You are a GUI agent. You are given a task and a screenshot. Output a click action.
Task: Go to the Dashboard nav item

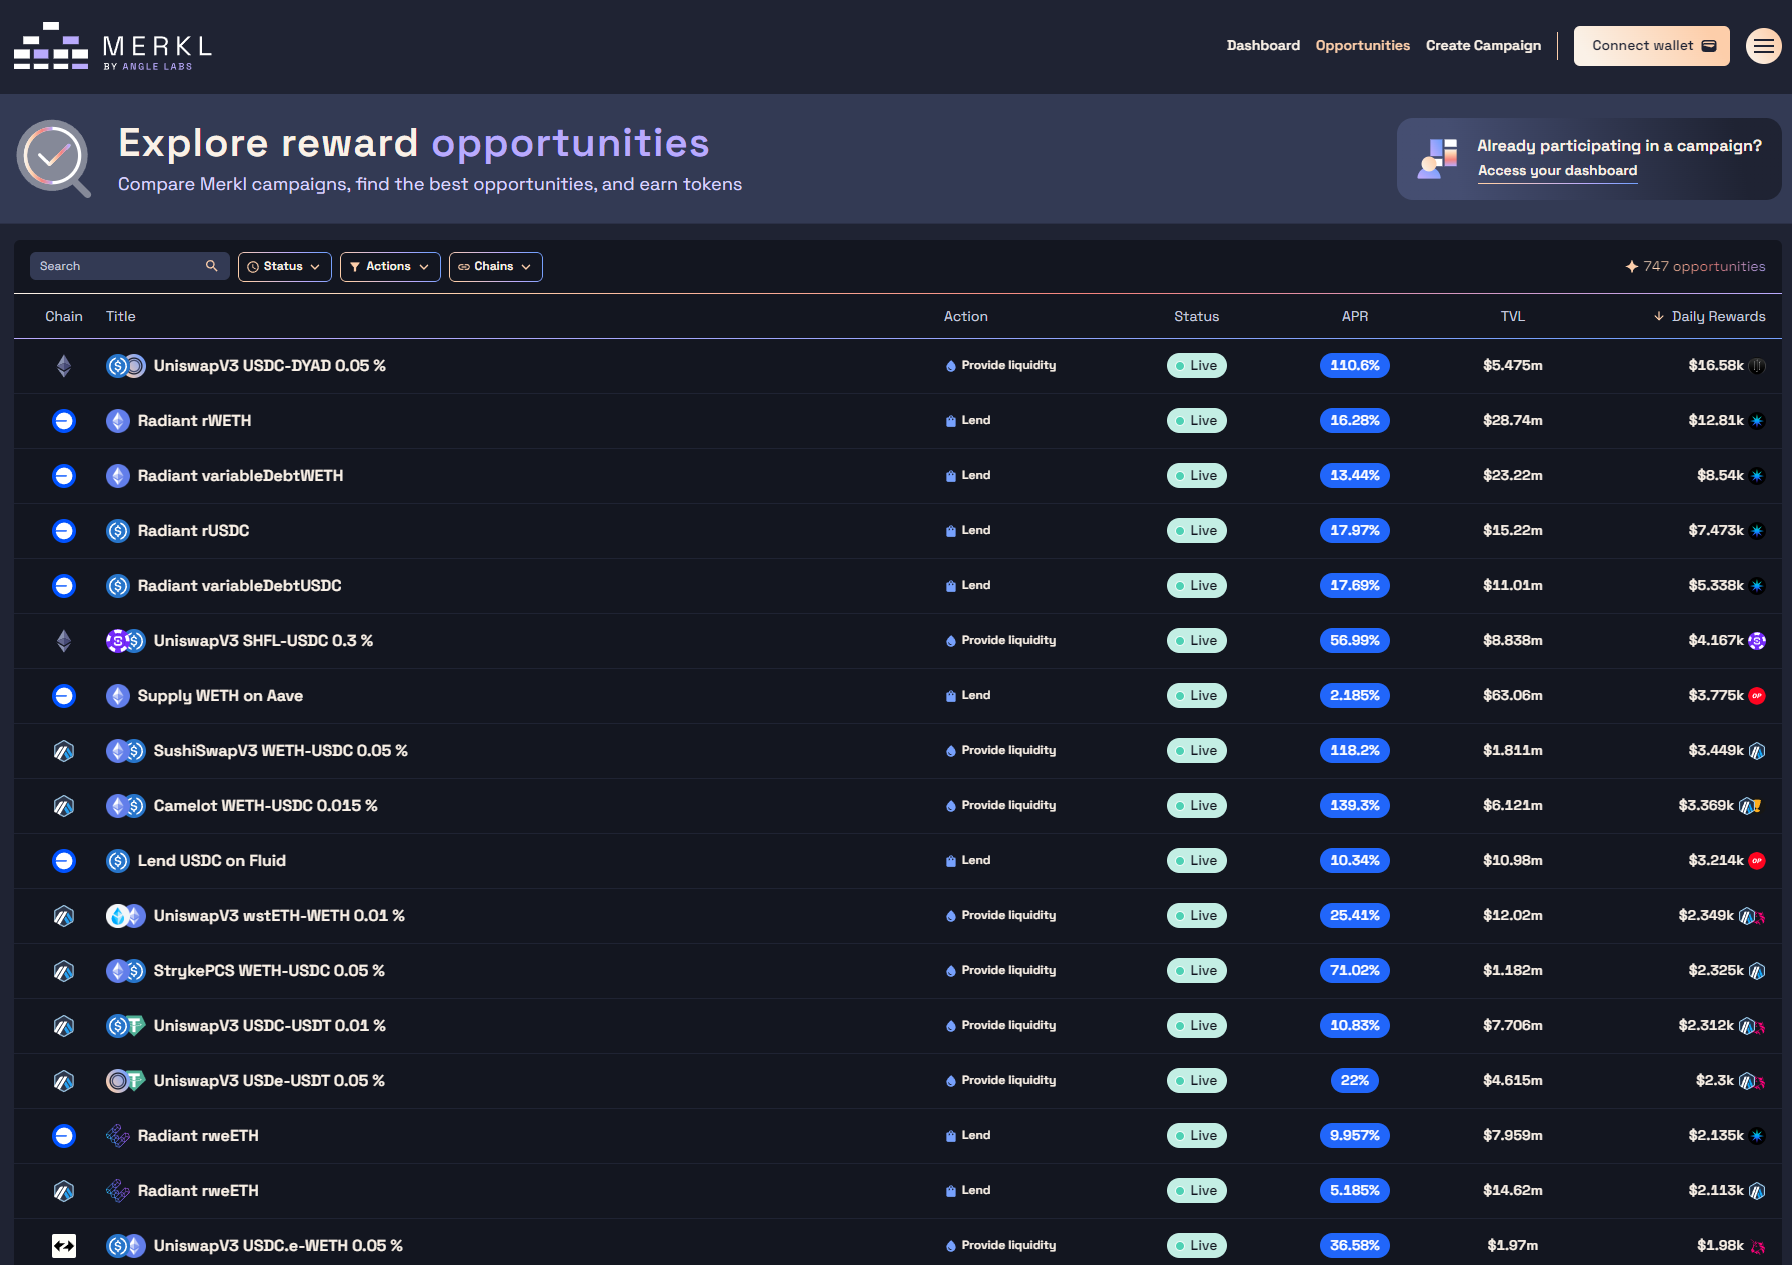[1263, 45]
